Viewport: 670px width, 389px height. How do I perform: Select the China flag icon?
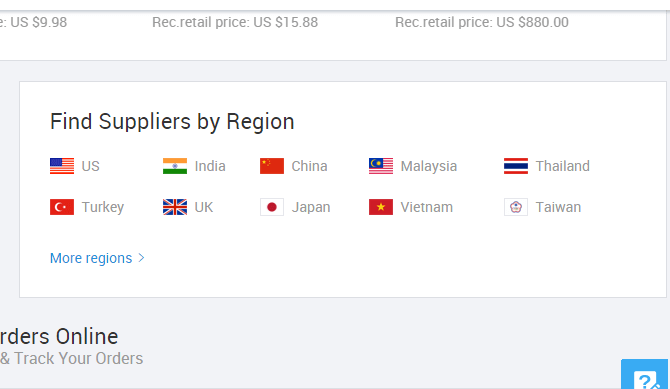pyautogui.click(x=272, y=166)
